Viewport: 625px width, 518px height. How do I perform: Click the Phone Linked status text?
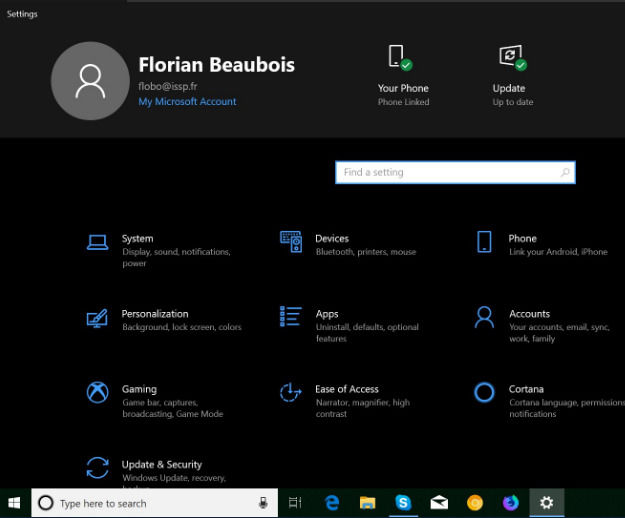coord(404,102)
